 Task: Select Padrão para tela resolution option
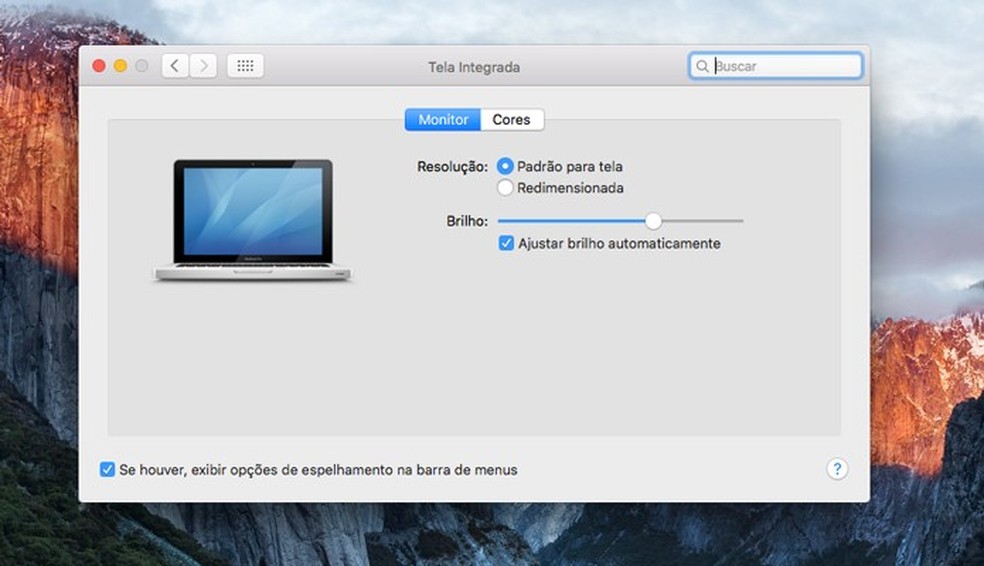(x=505, y=166)
